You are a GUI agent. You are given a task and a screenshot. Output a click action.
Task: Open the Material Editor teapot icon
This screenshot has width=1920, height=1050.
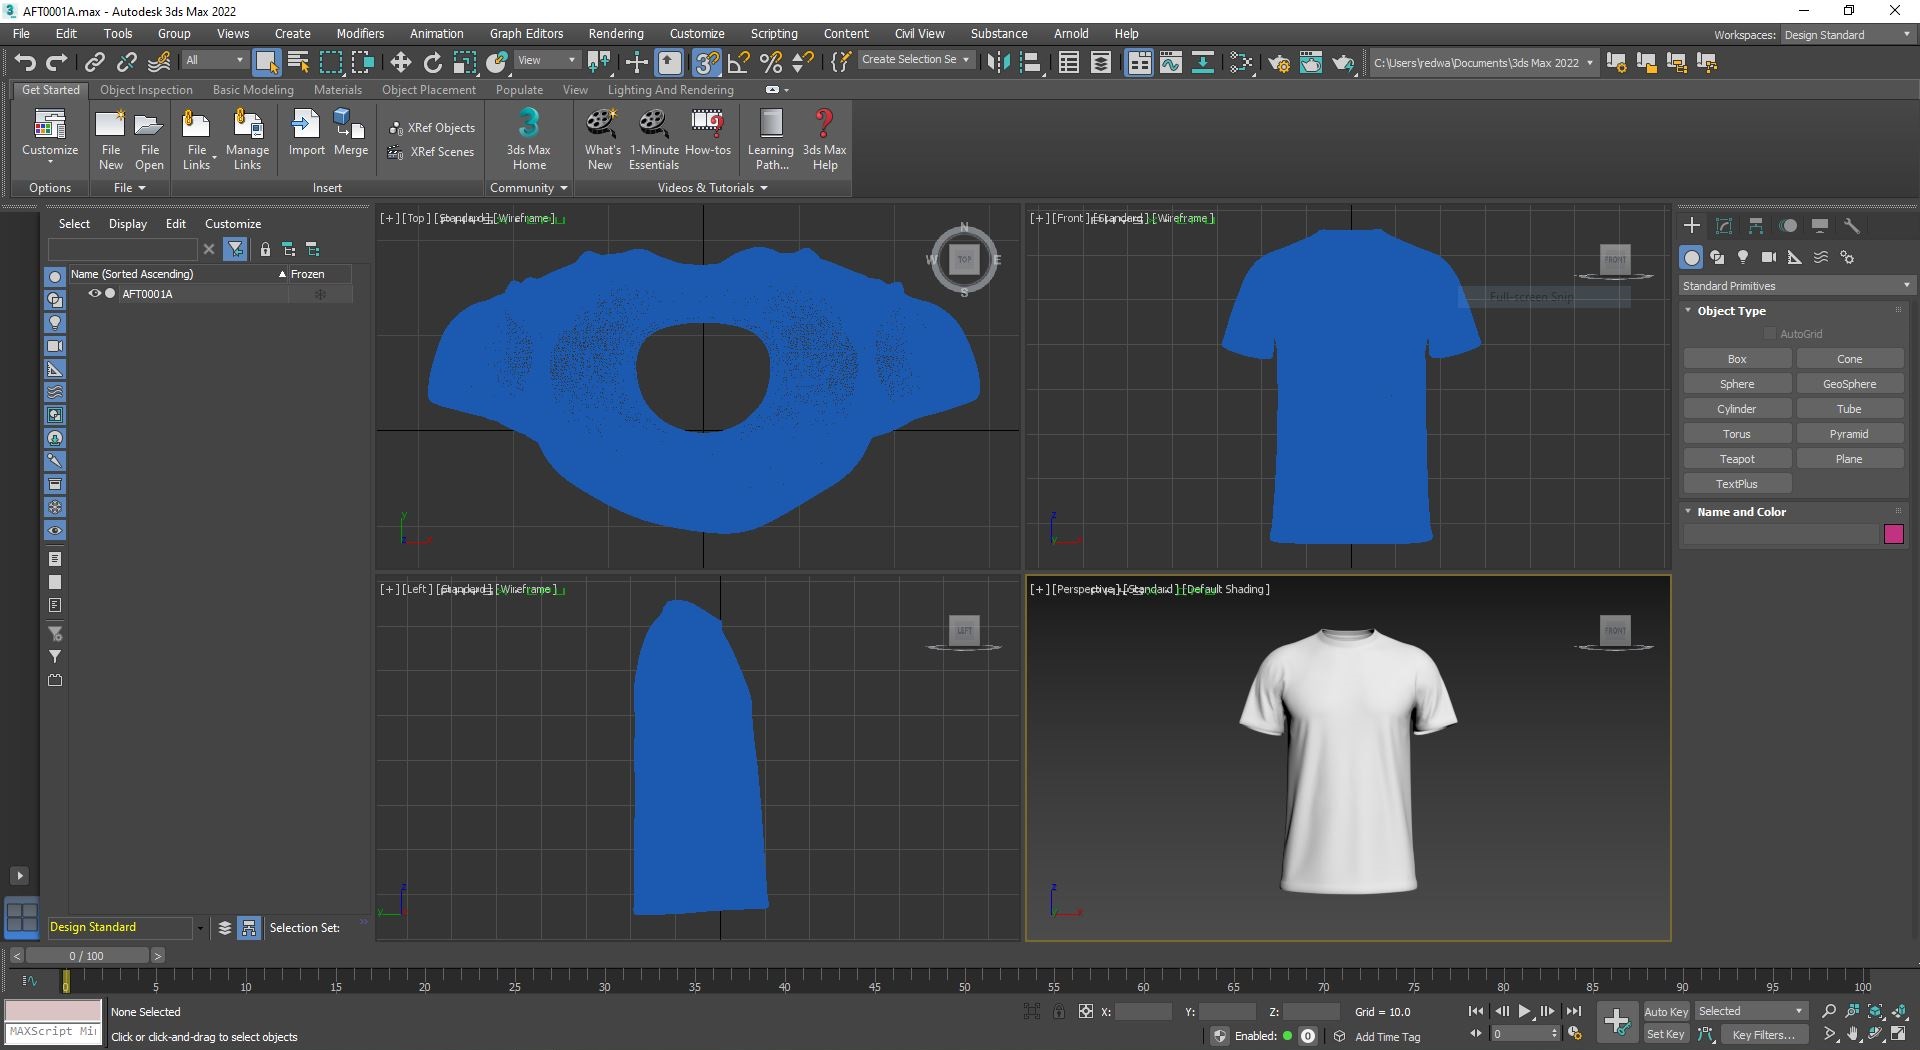1279,63
